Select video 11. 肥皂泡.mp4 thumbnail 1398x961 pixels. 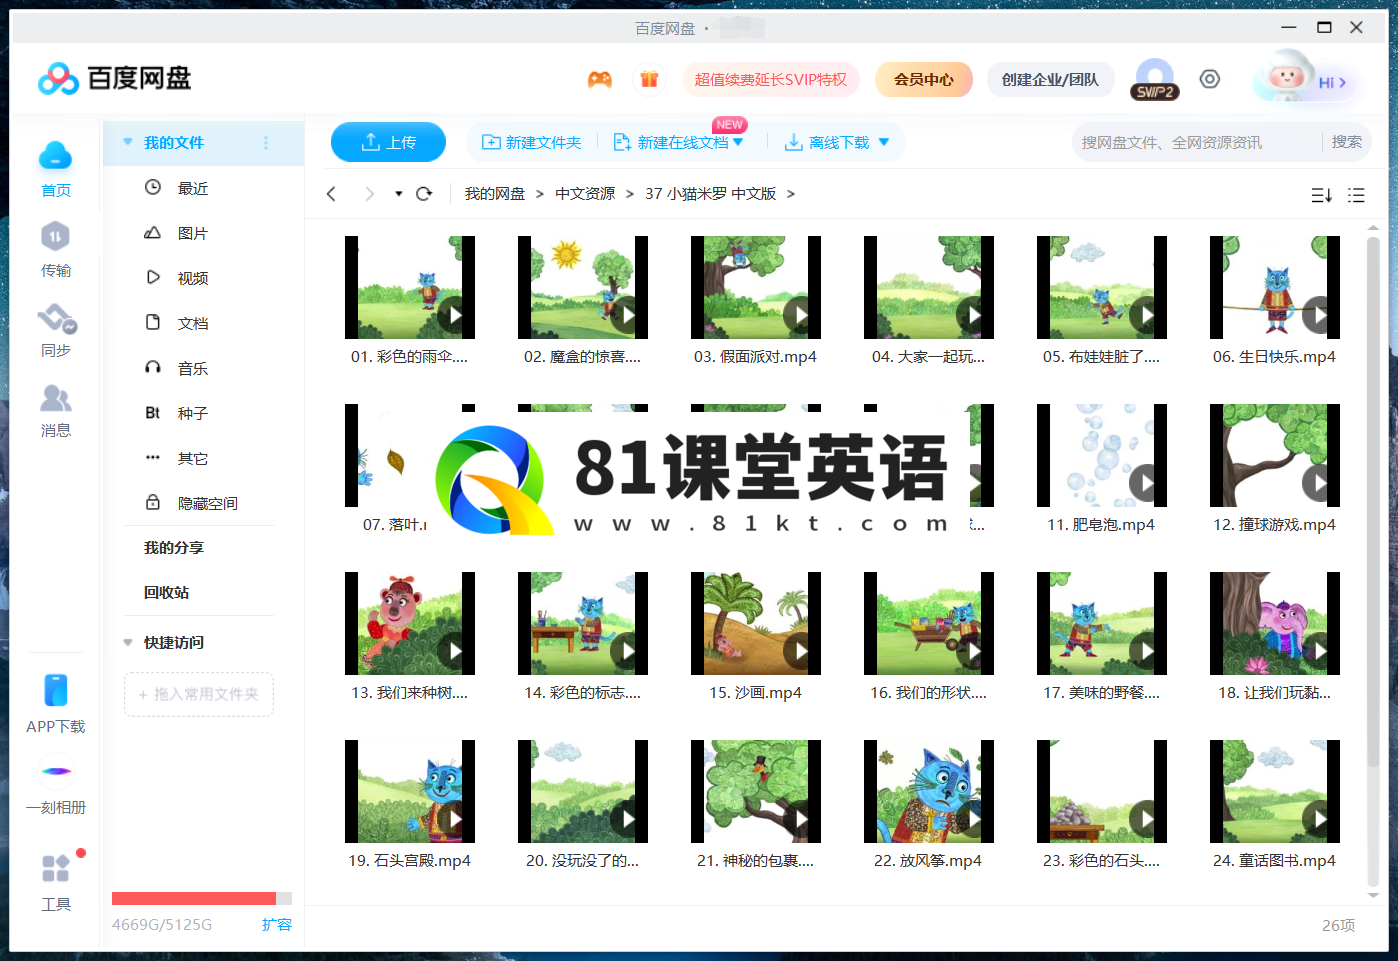tap(1102, 455)
